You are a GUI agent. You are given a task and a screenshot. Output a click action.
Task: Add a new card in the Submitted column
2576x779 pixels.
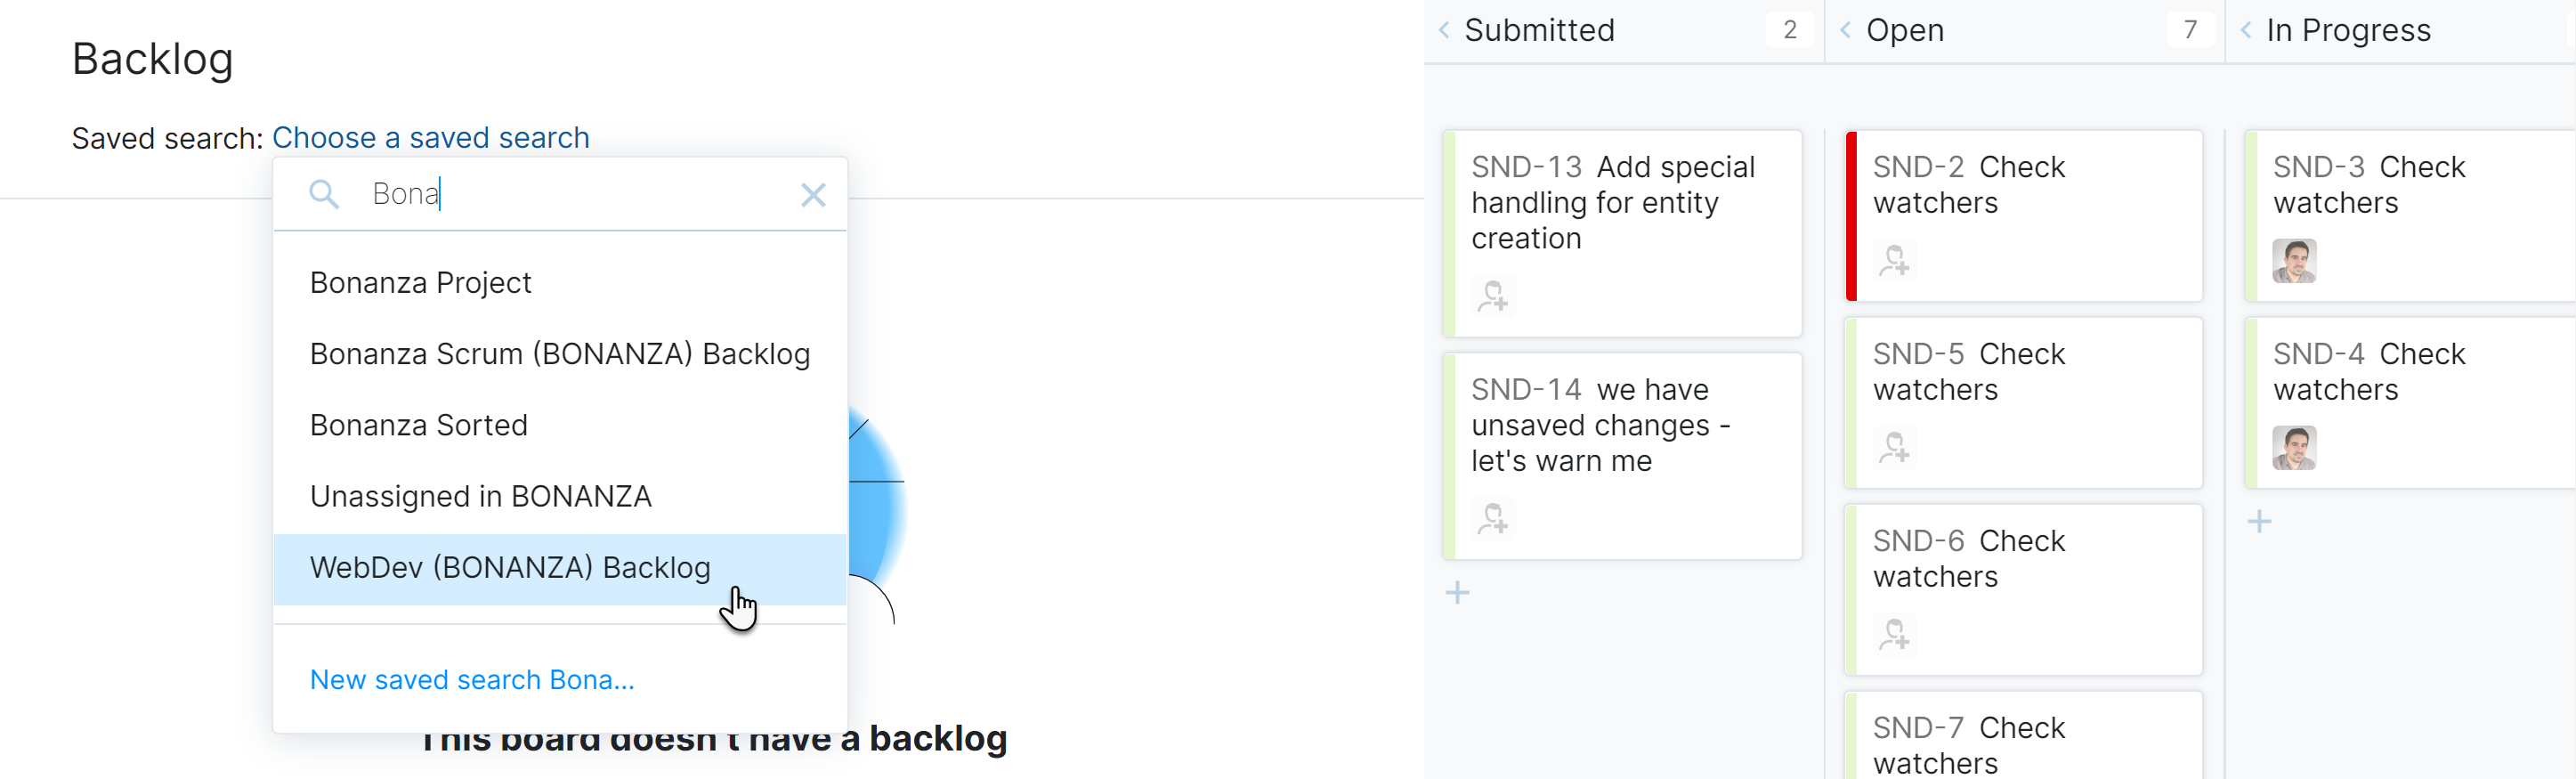click(1458, 592)
